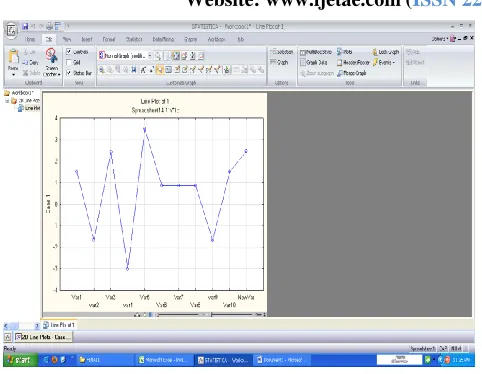
Task: Switch to the Workbook ribbon tab
Action: click(x=217, y=39)
